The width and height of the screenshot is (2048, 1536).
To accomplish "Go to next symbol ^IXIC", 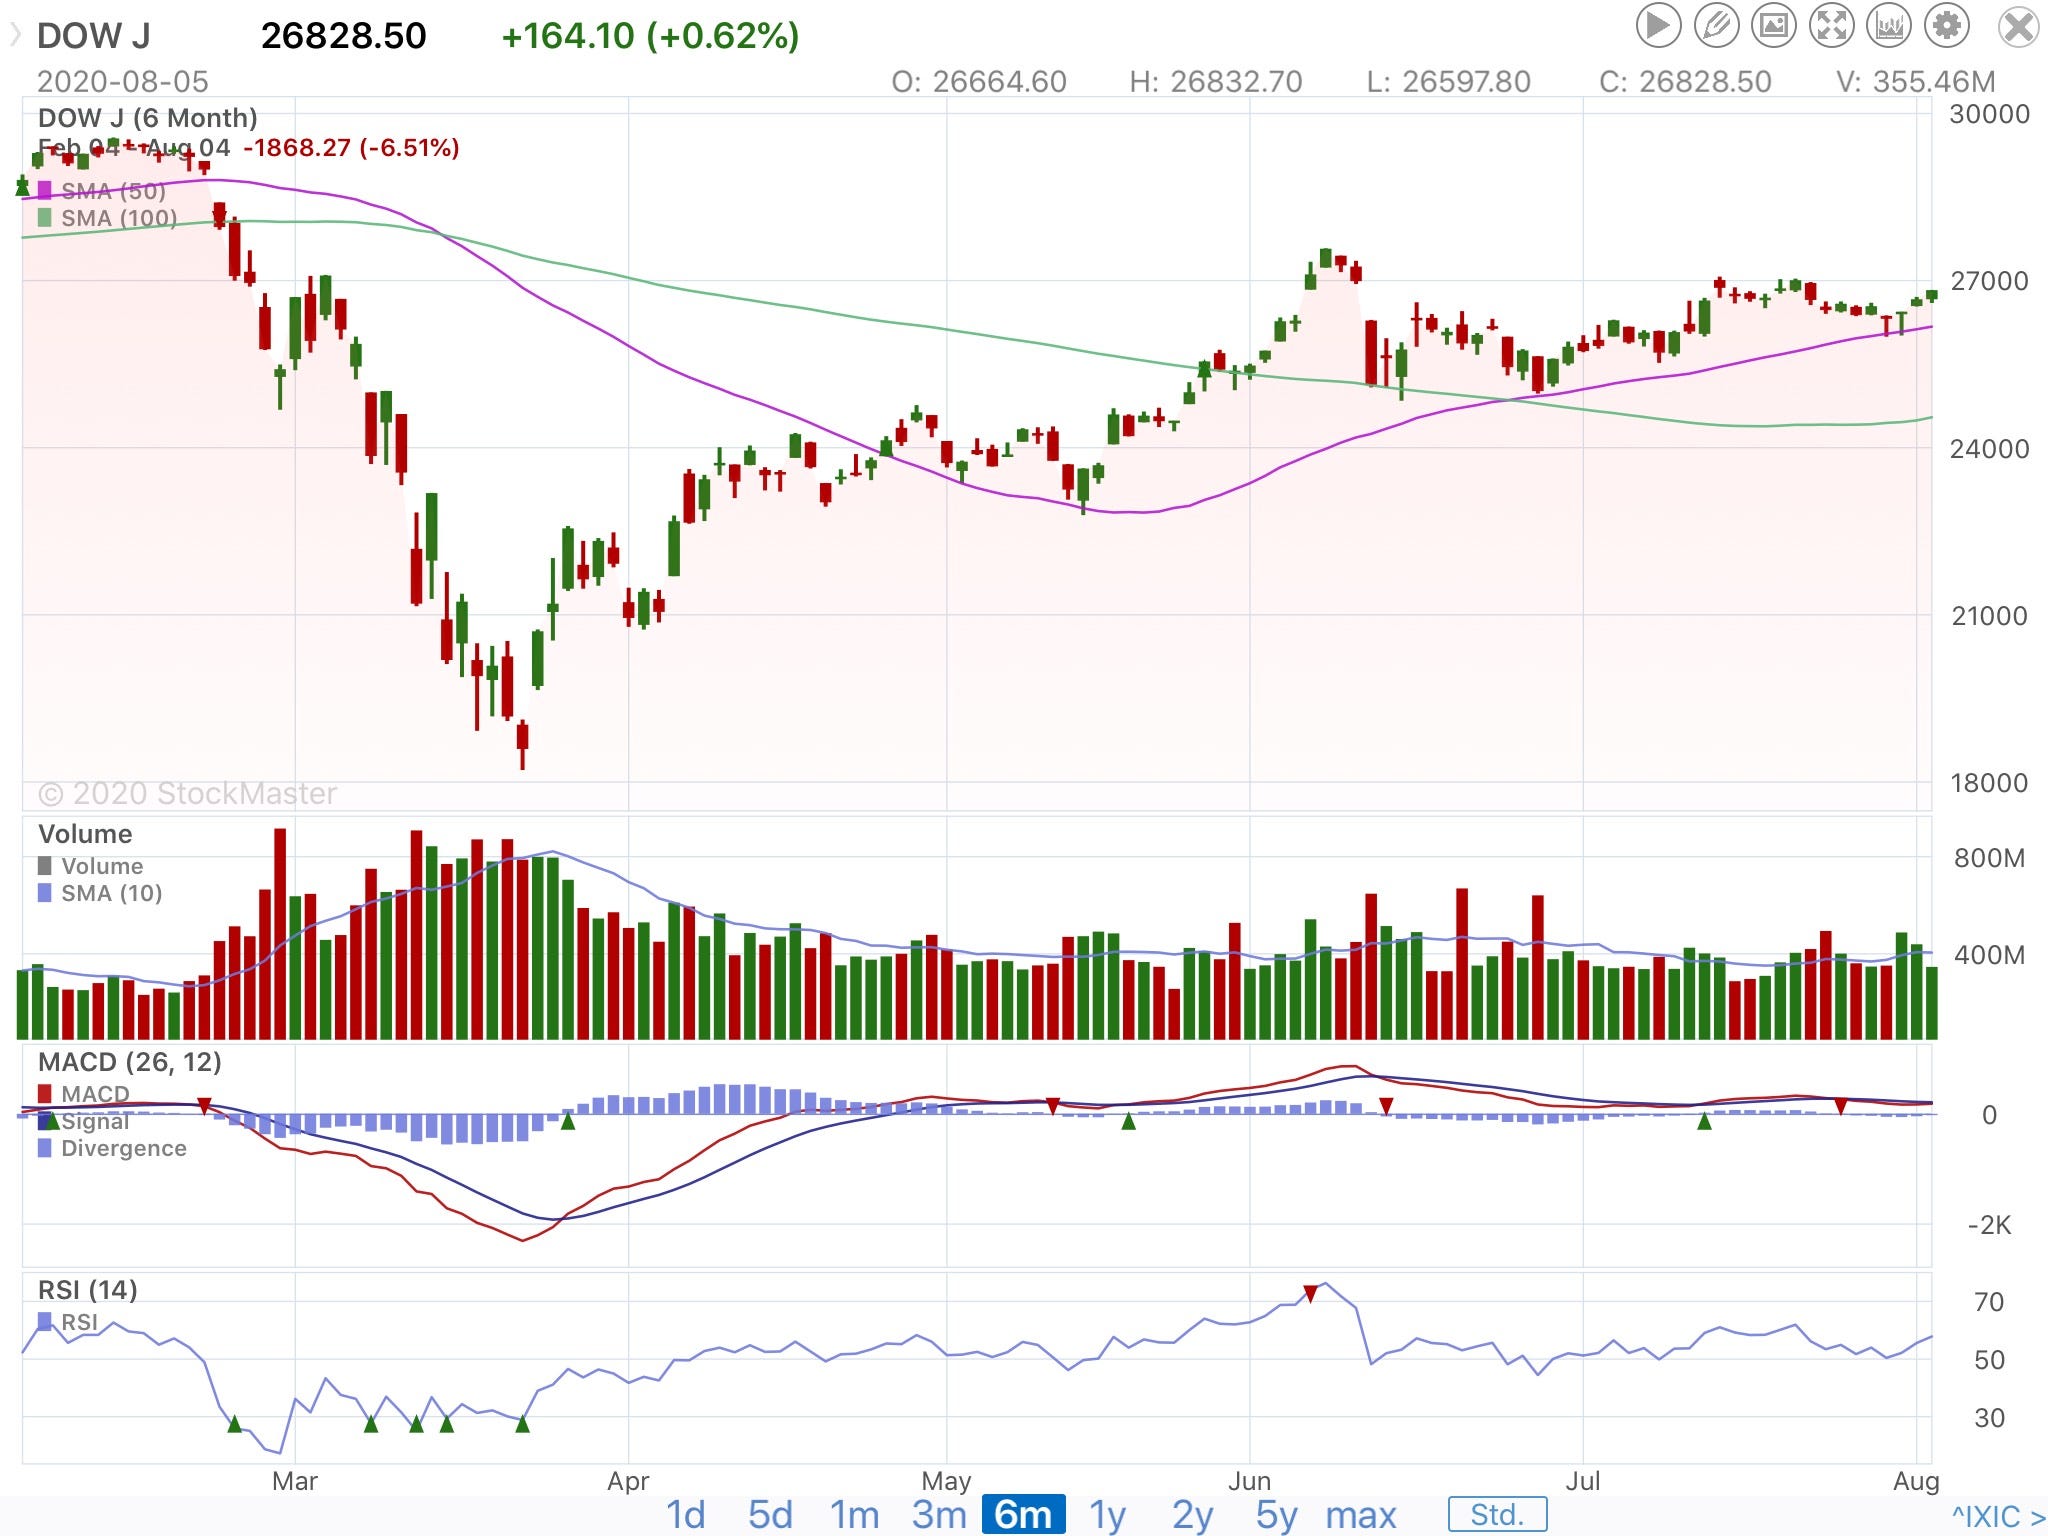I will 1997,1516.
